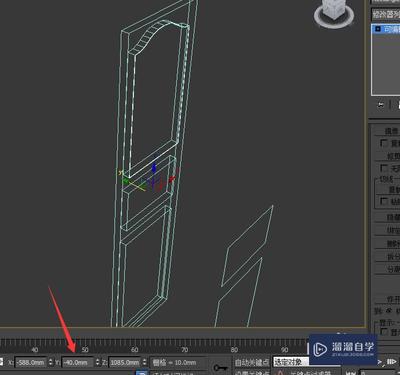
Task: Click the green Y-axis gizmo arrow
Action: pos(126,181)
